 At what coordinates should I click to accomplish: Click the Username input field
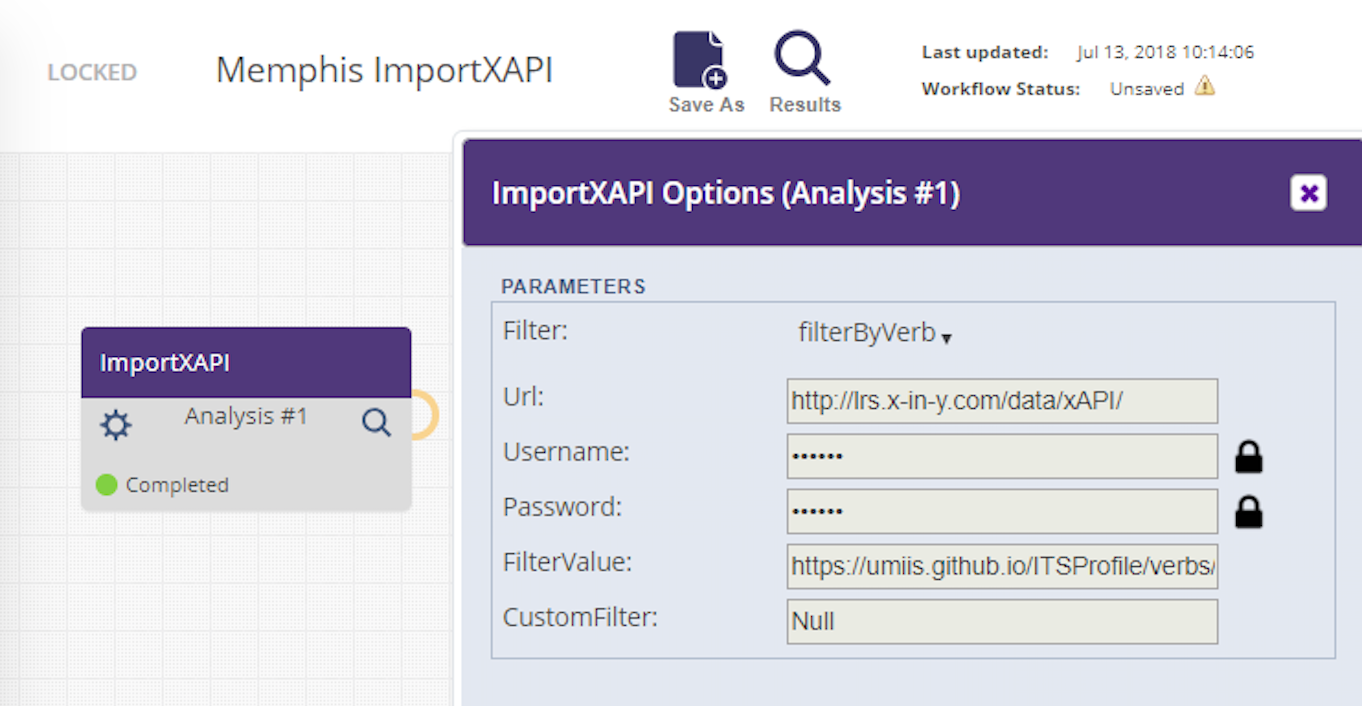(x=1002, y=456)
